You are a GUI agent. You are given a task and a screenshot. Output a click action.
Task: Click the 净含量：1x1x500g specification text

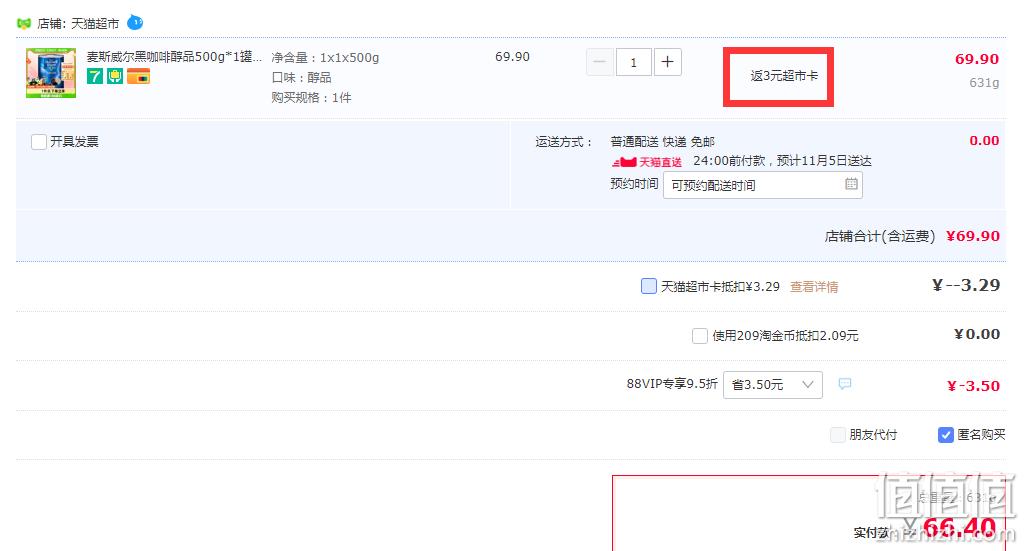[325, 58]
